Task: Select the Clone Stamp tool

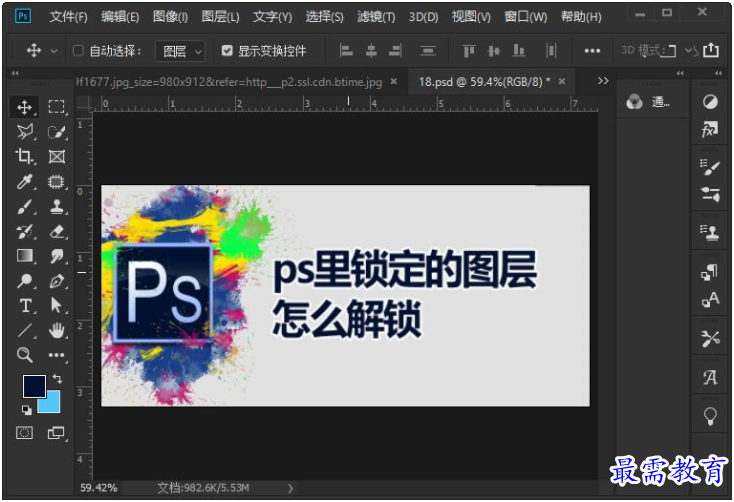Action: click(57, 206)
